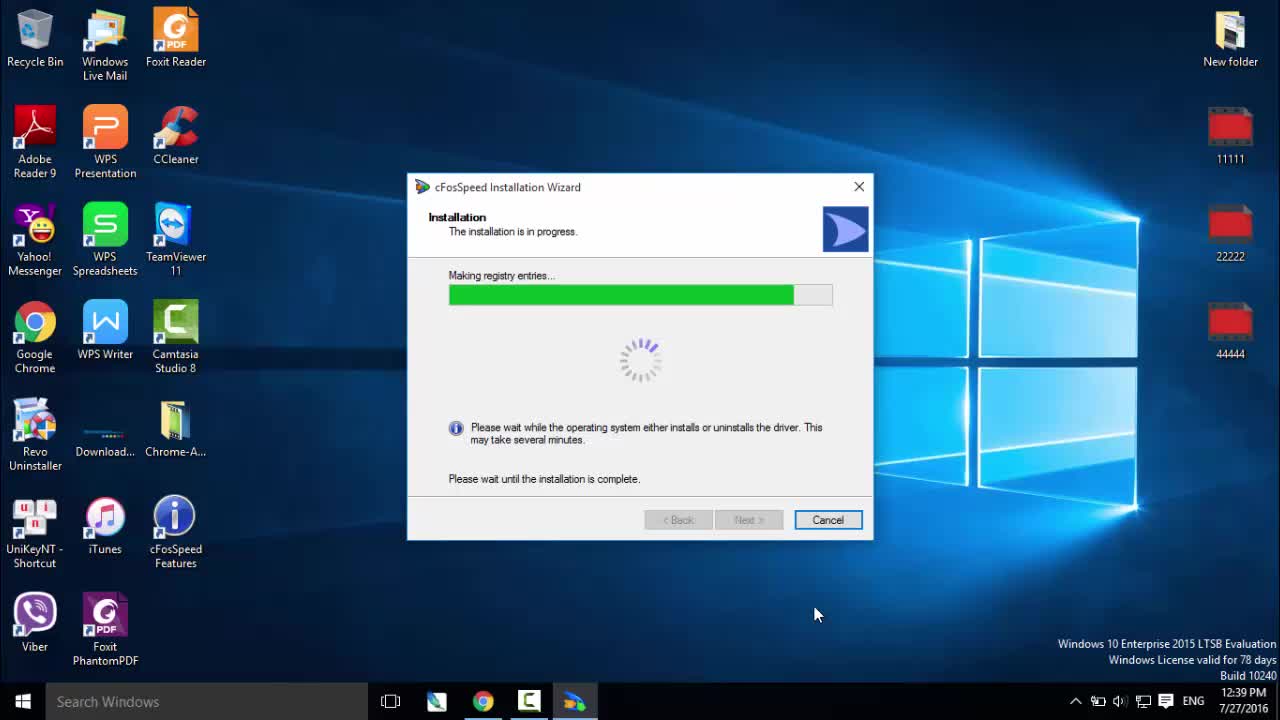Close the cFosSpeed Installation Wizard window
The width and height of the screenshot is (1280, 720).
point(859,187)
